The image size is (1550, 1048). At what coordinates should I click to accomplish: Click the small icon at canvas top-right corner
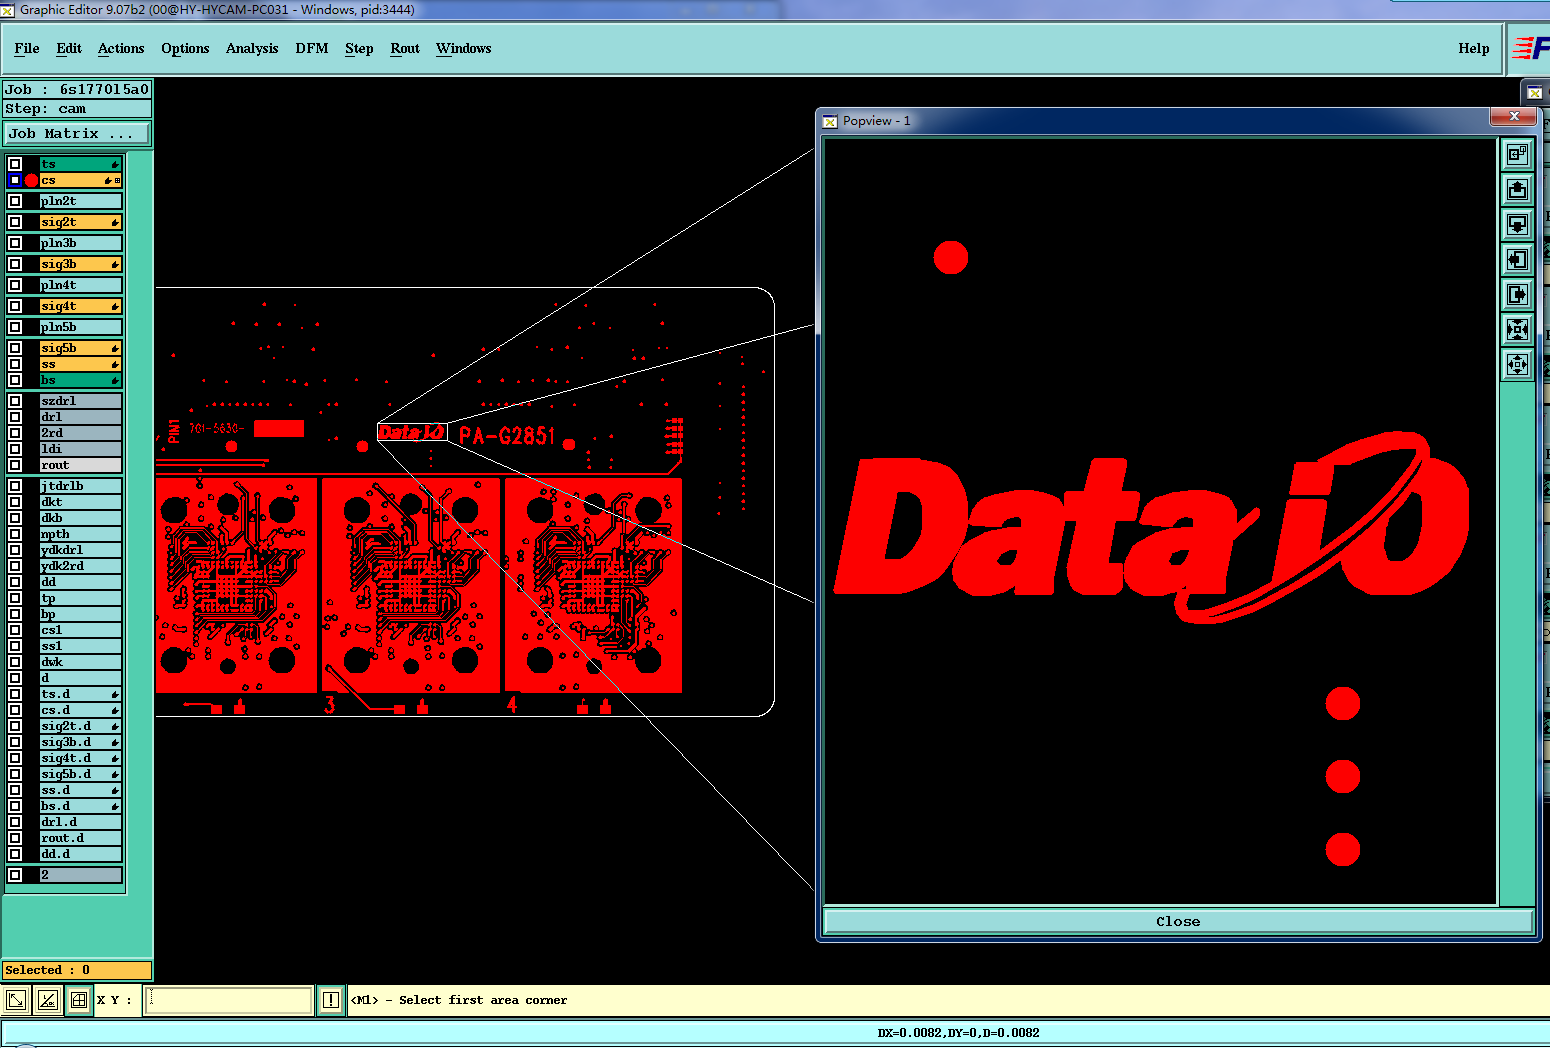coord(1534,93)
